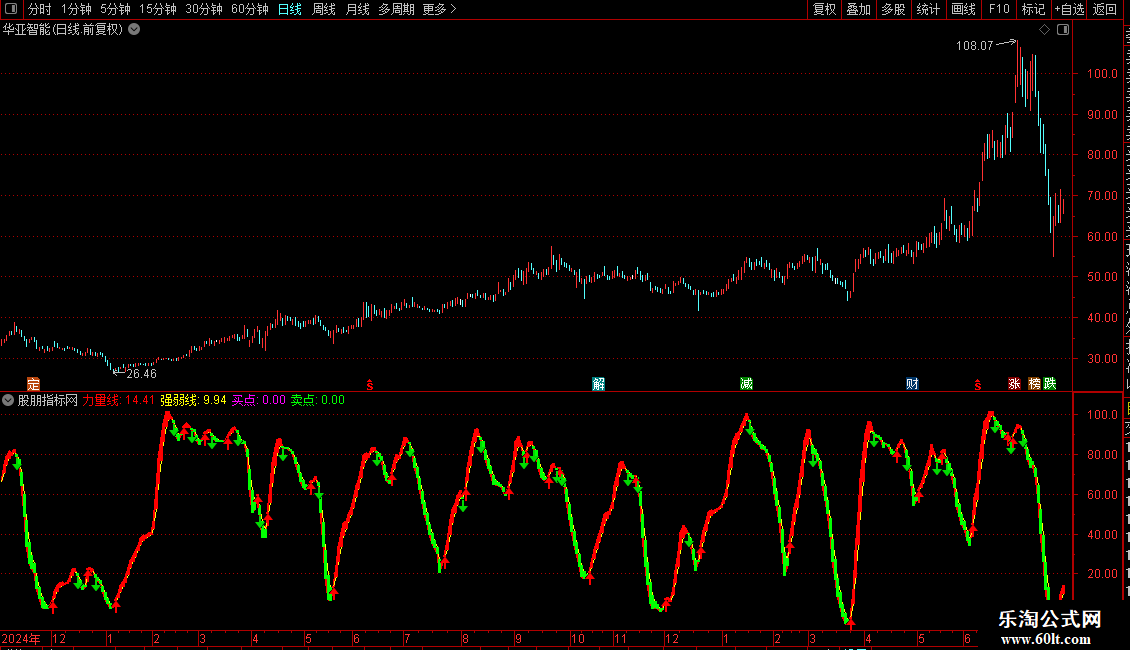The height and width of the screenshot is (650, 1130).
Task: Click the 26.46 low price label
Action: tap(141, 373)
